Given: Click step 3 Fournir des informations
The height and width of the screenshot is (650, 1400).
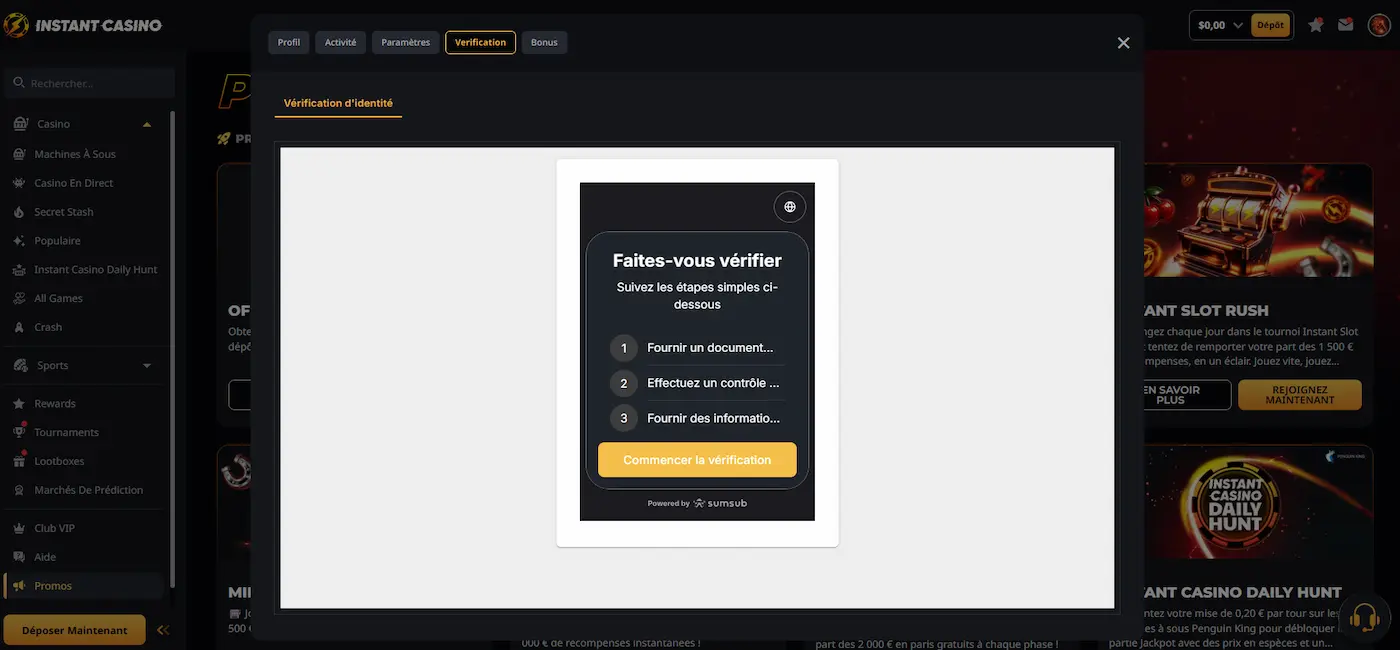Looking at the screenshot, I should pyautogui.click(x=697, y=418).
